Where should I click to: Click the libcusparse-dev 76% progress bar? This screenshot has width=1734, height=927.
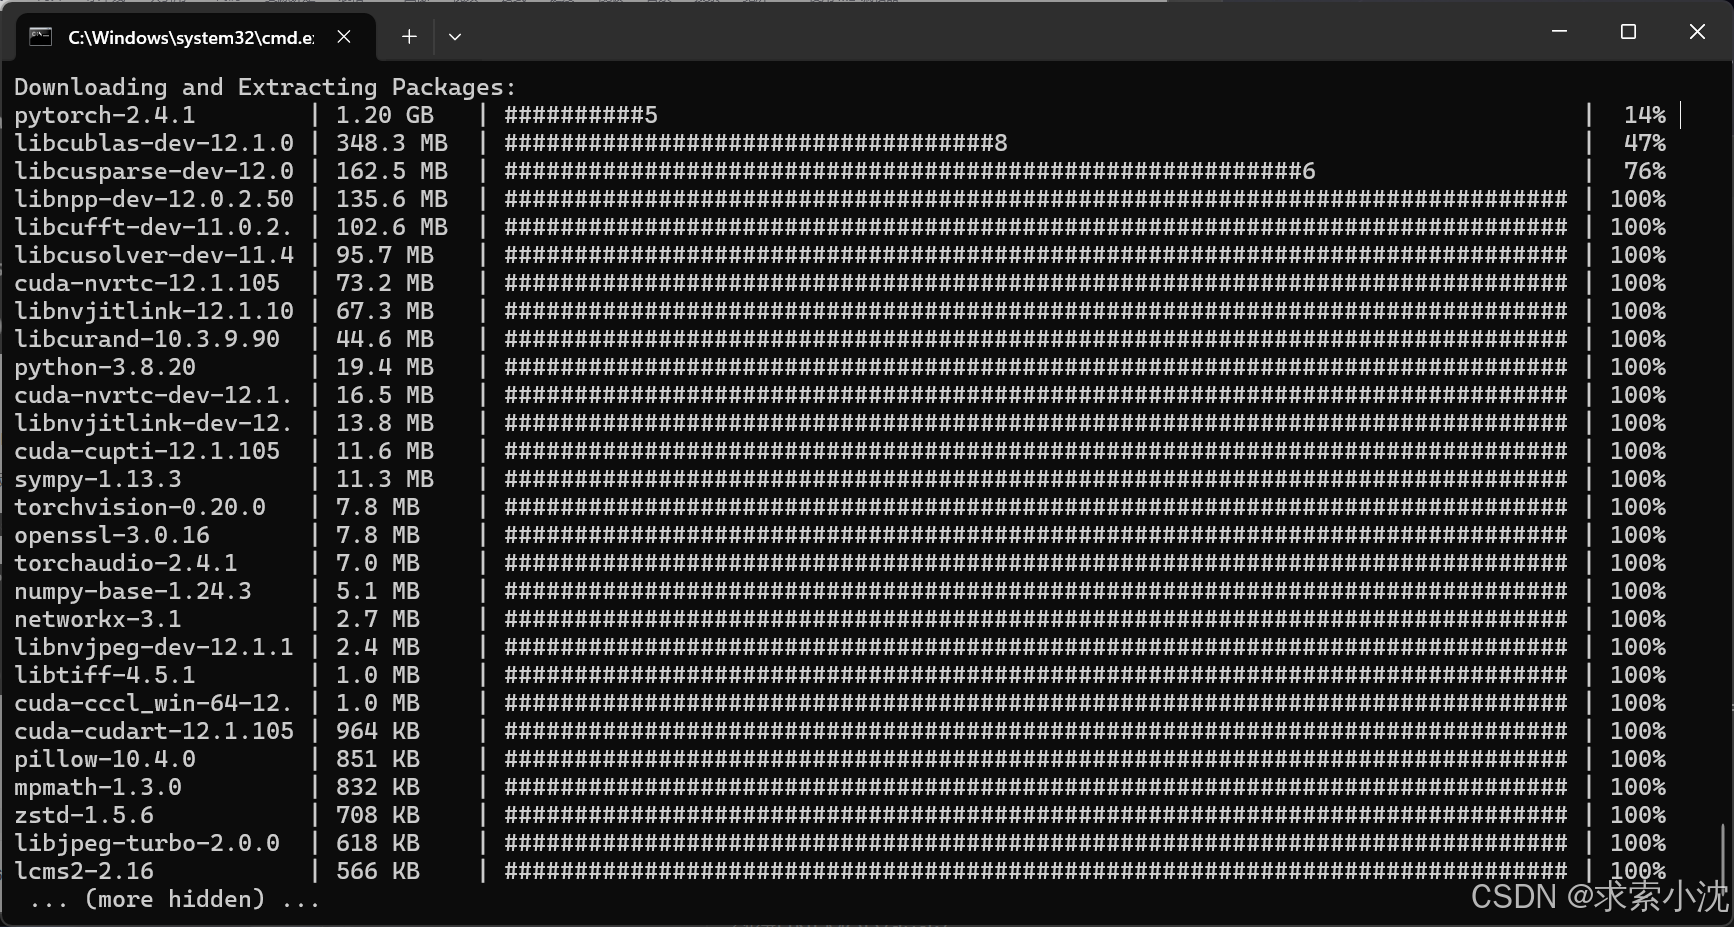[910, 171]
